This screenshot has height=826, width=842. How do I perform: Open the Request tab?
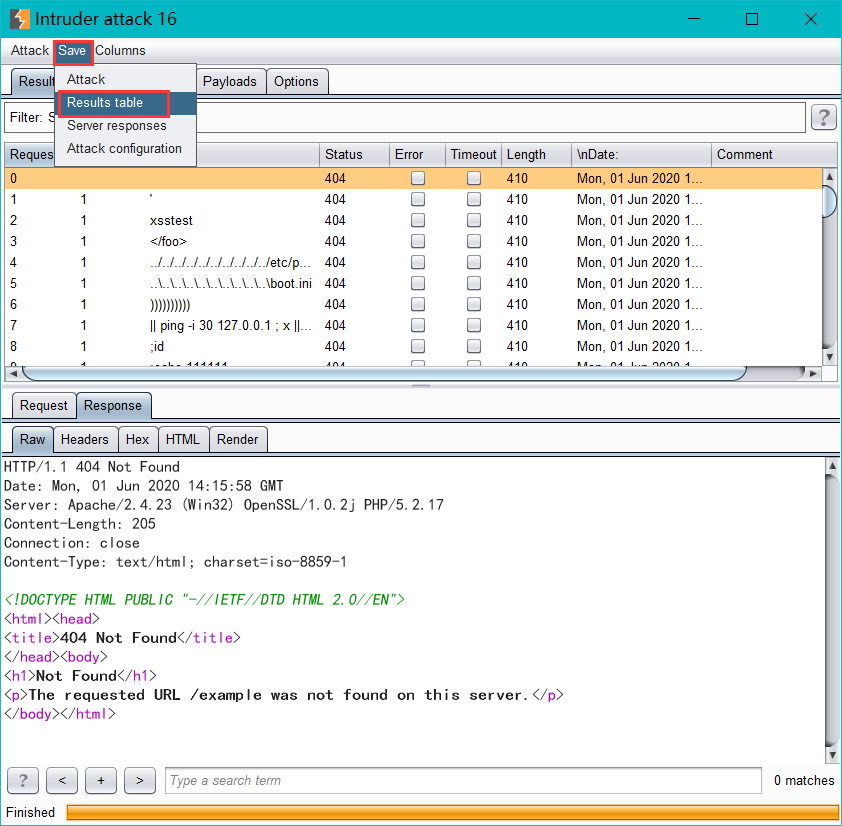pos(43,405)
